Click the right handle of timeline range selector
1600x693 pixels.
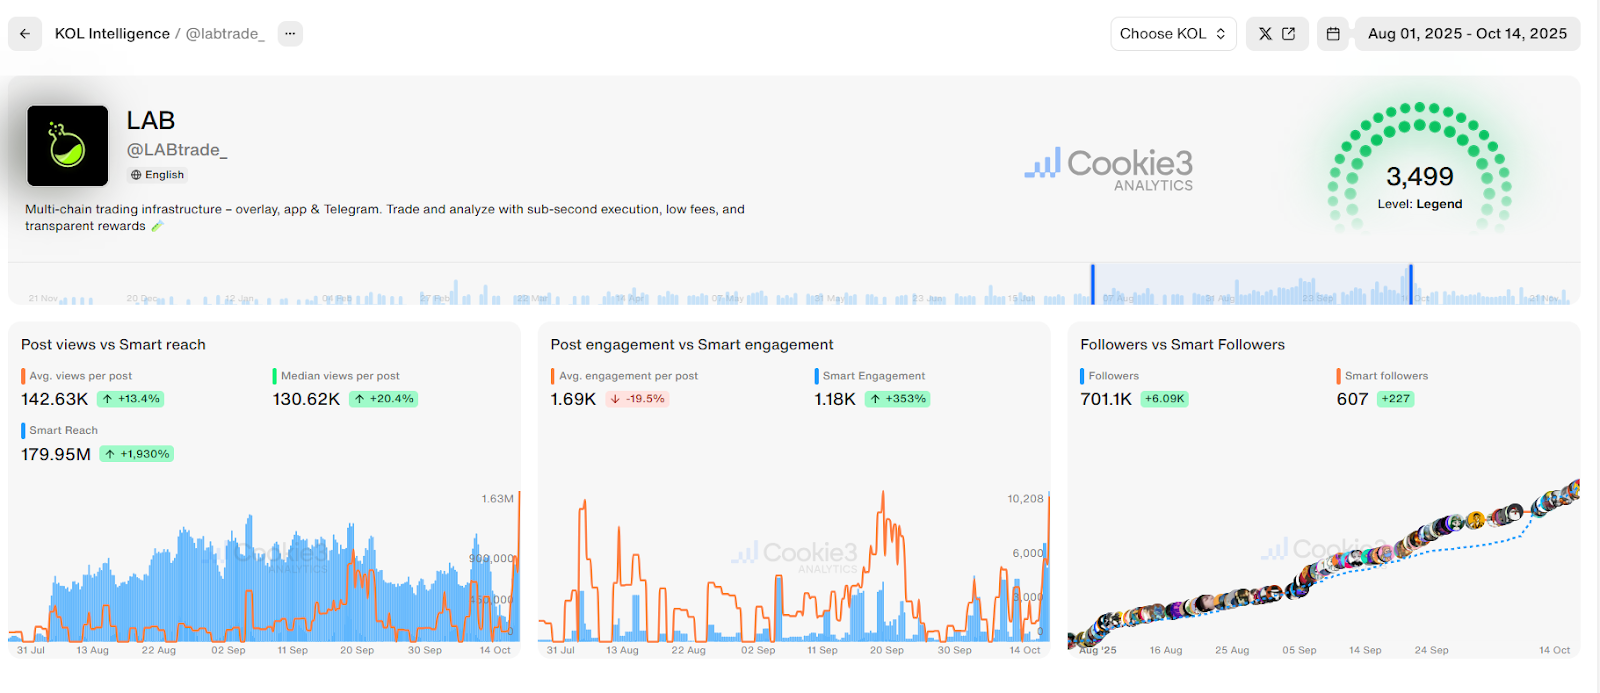(x=1411, y=284)
